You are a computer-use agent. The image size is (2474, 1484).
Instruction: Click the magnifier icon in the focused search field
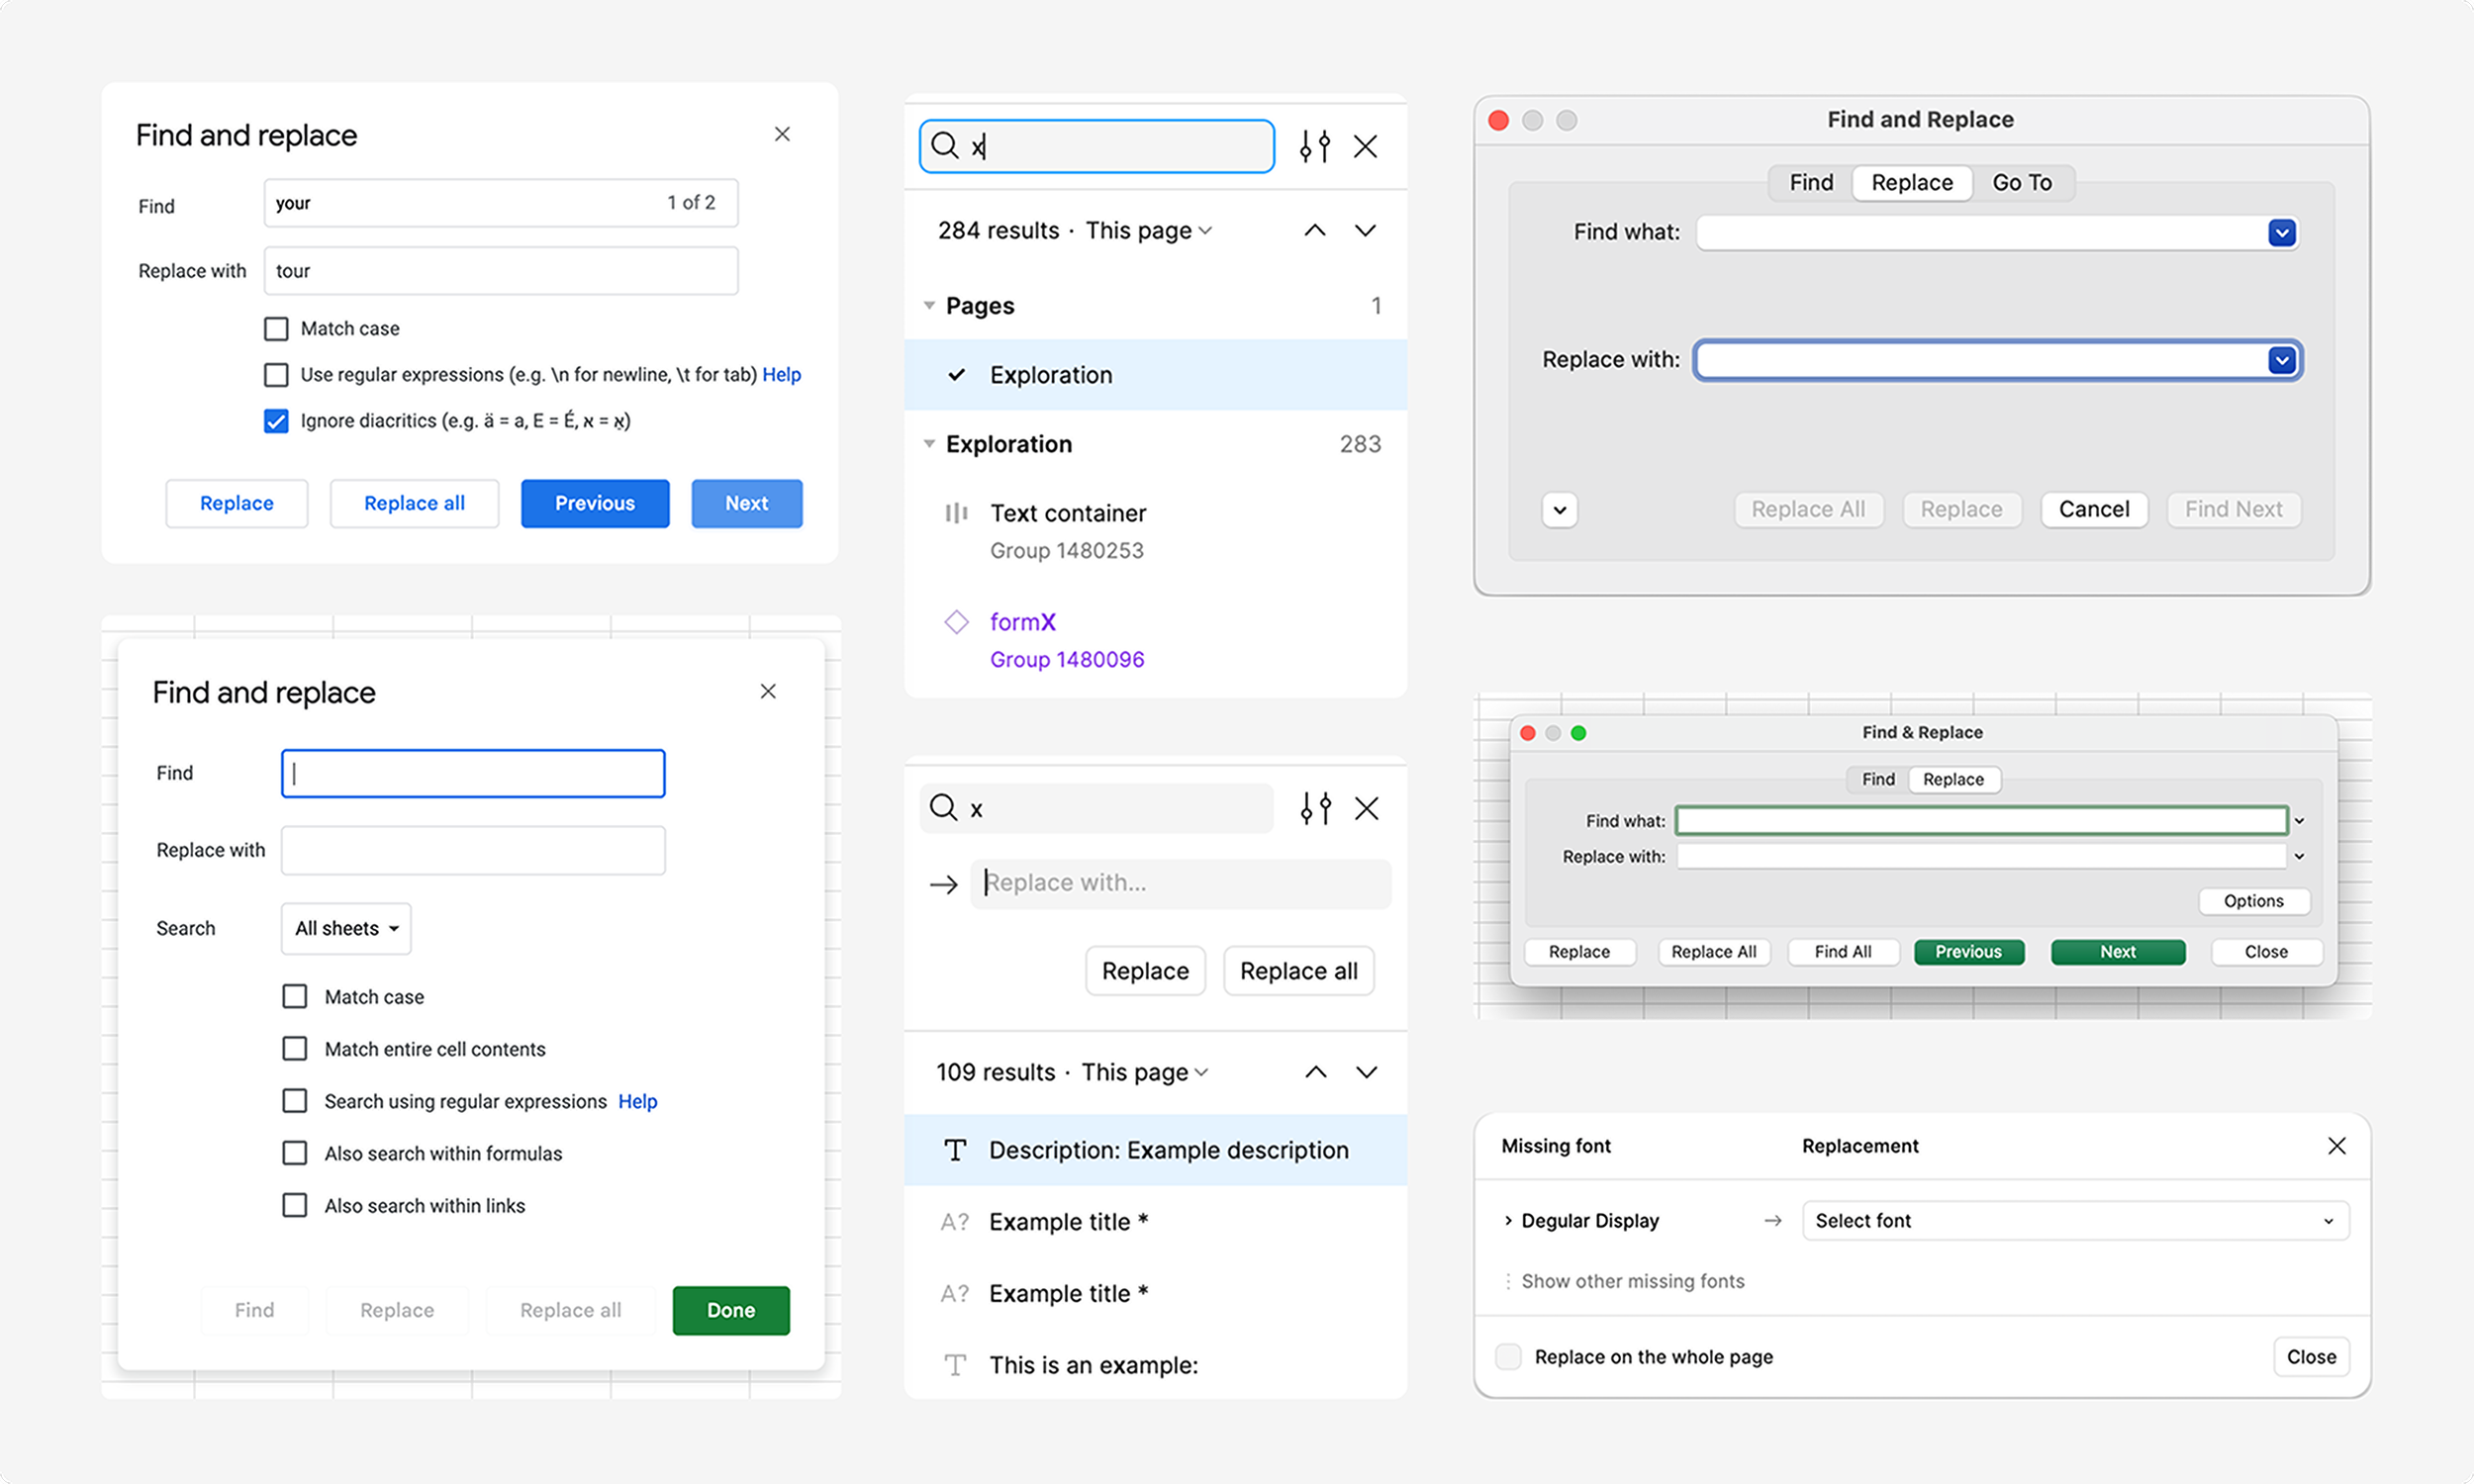pos(944,146)
